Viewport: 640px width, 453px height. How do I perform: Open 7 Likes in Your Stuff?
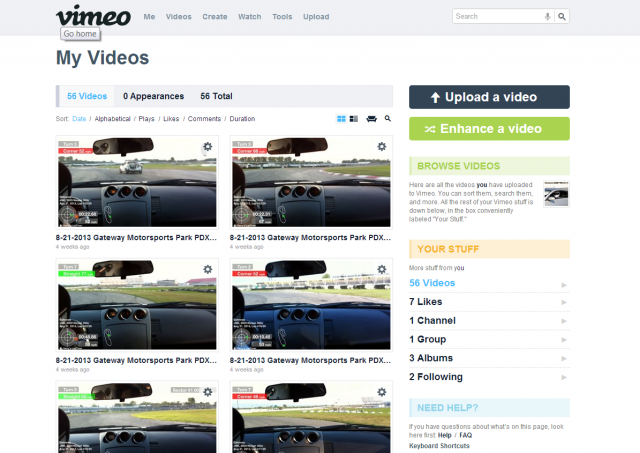click(x=426, y=302)
